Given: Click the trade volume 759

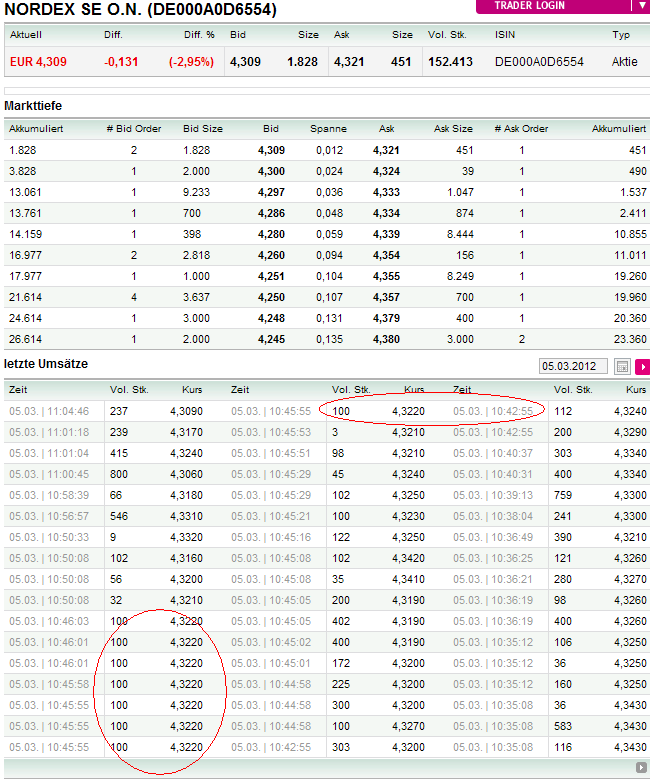Looking at the screenshot, I should (563, 495).
